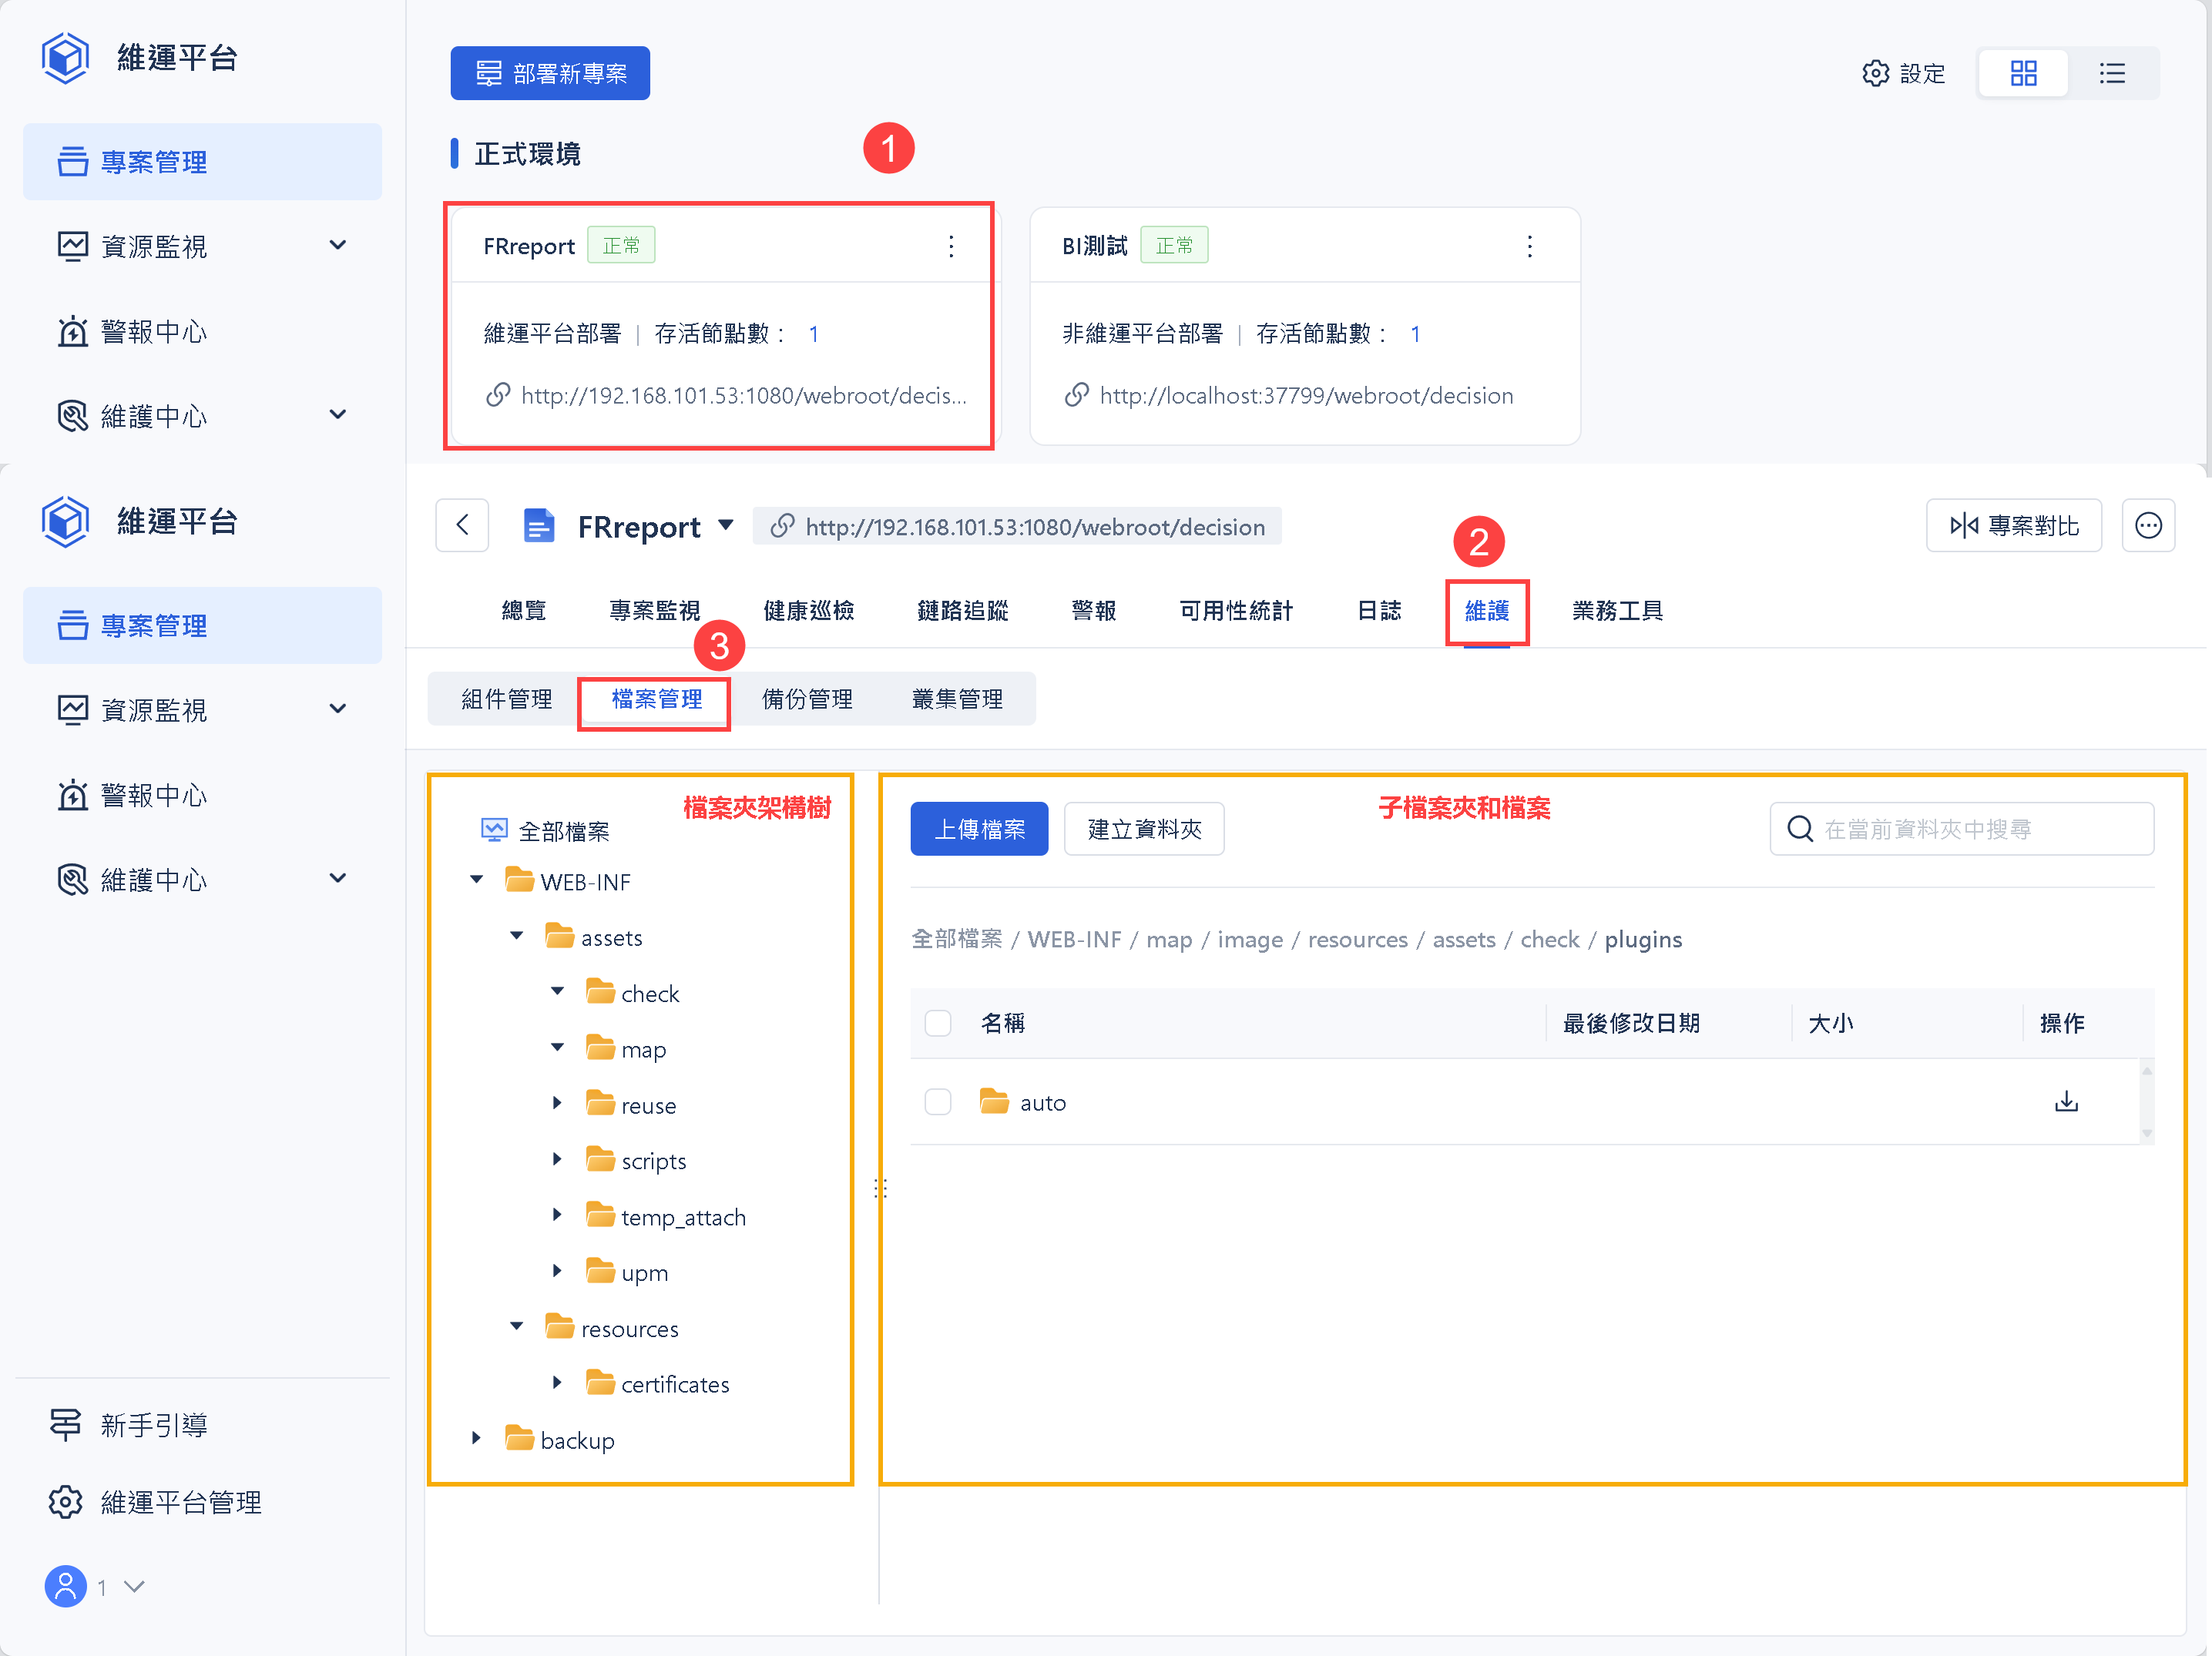The image size is (2212, 1656).
Task: Open the three-dot menu on FRreport card
Action: (950, 246)
